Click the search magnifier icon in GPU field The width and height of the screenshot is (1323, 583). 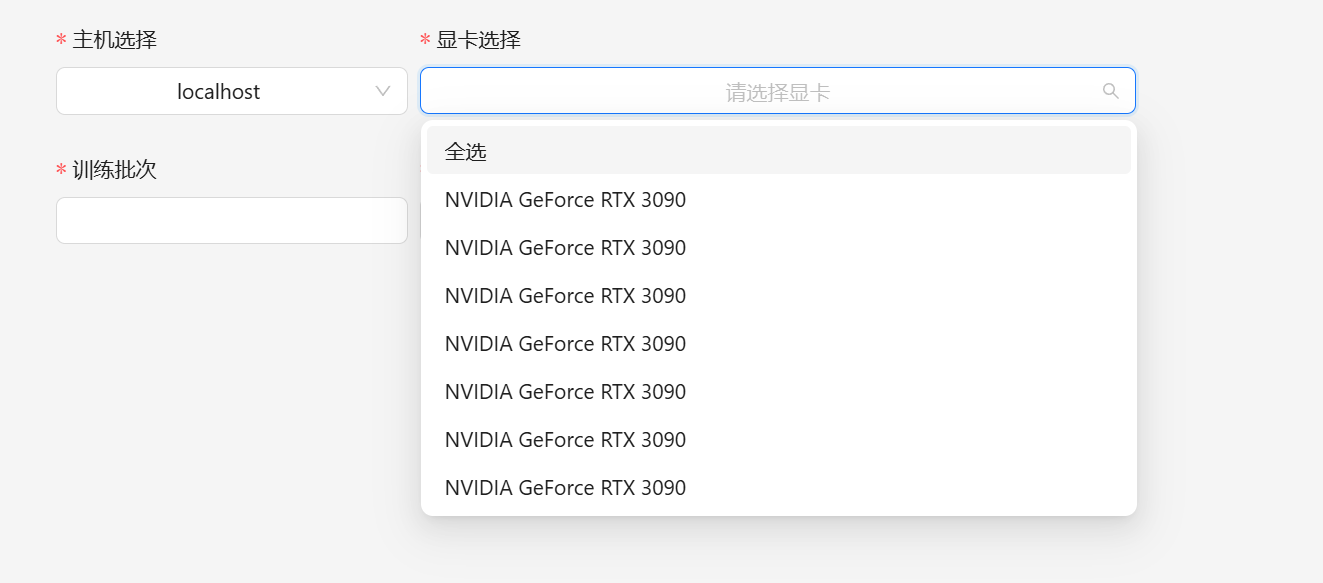(1110, 91)
